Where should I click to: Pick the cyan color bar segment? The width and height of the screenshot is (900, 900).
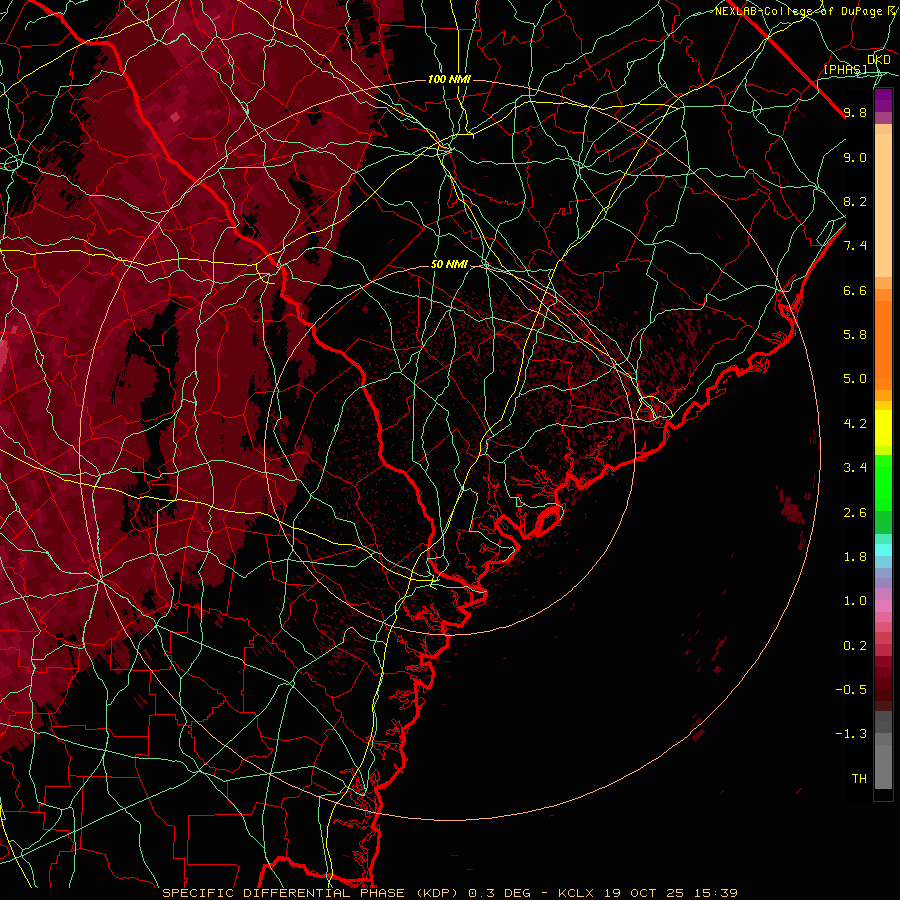click(x=883, y=550)
